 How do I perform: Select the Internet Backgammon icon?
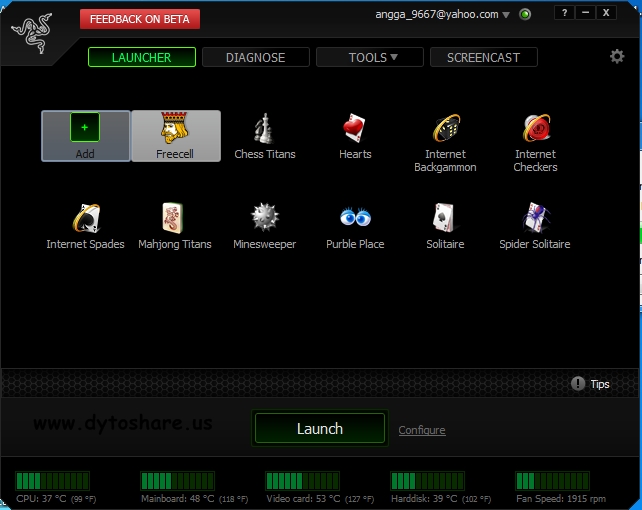(x=446, y=128)
